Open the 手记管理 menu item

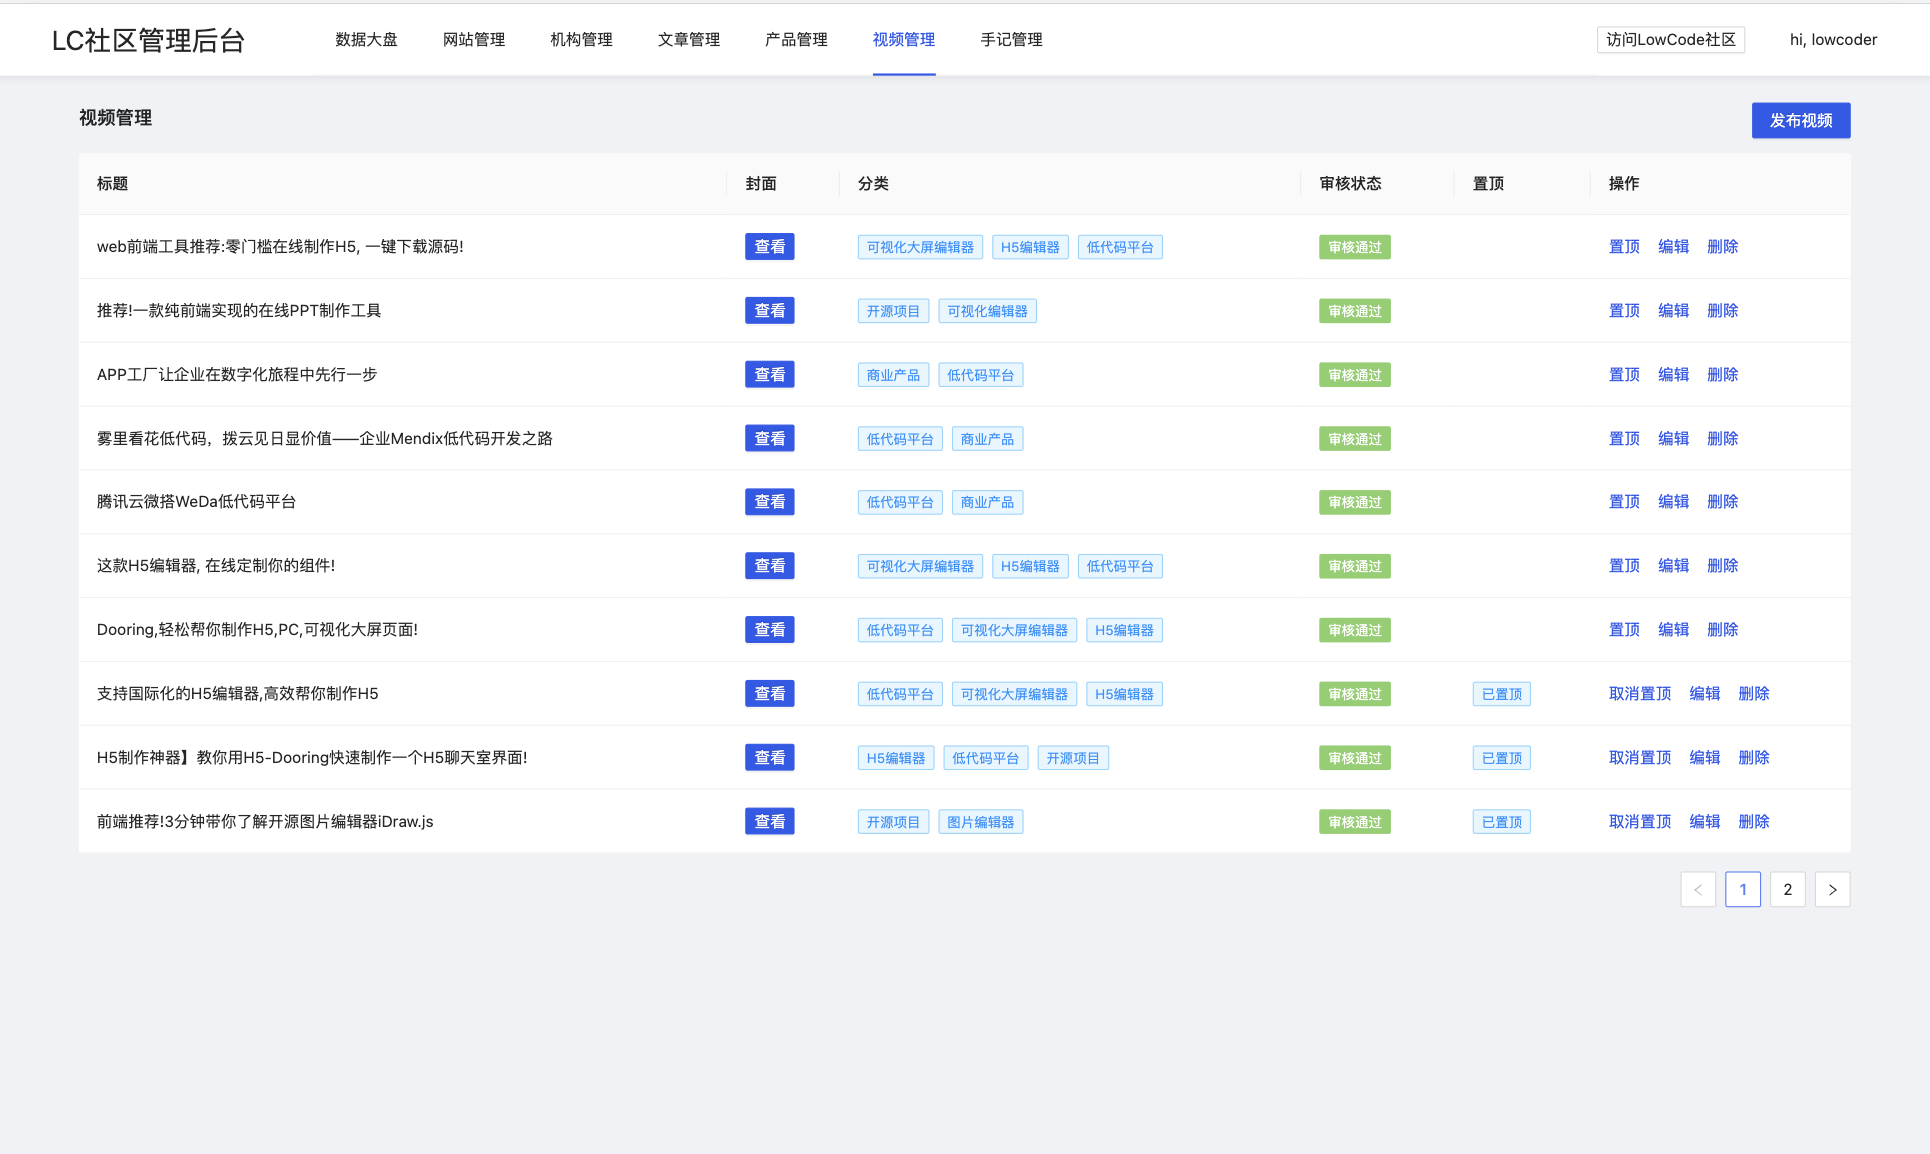1011,40
